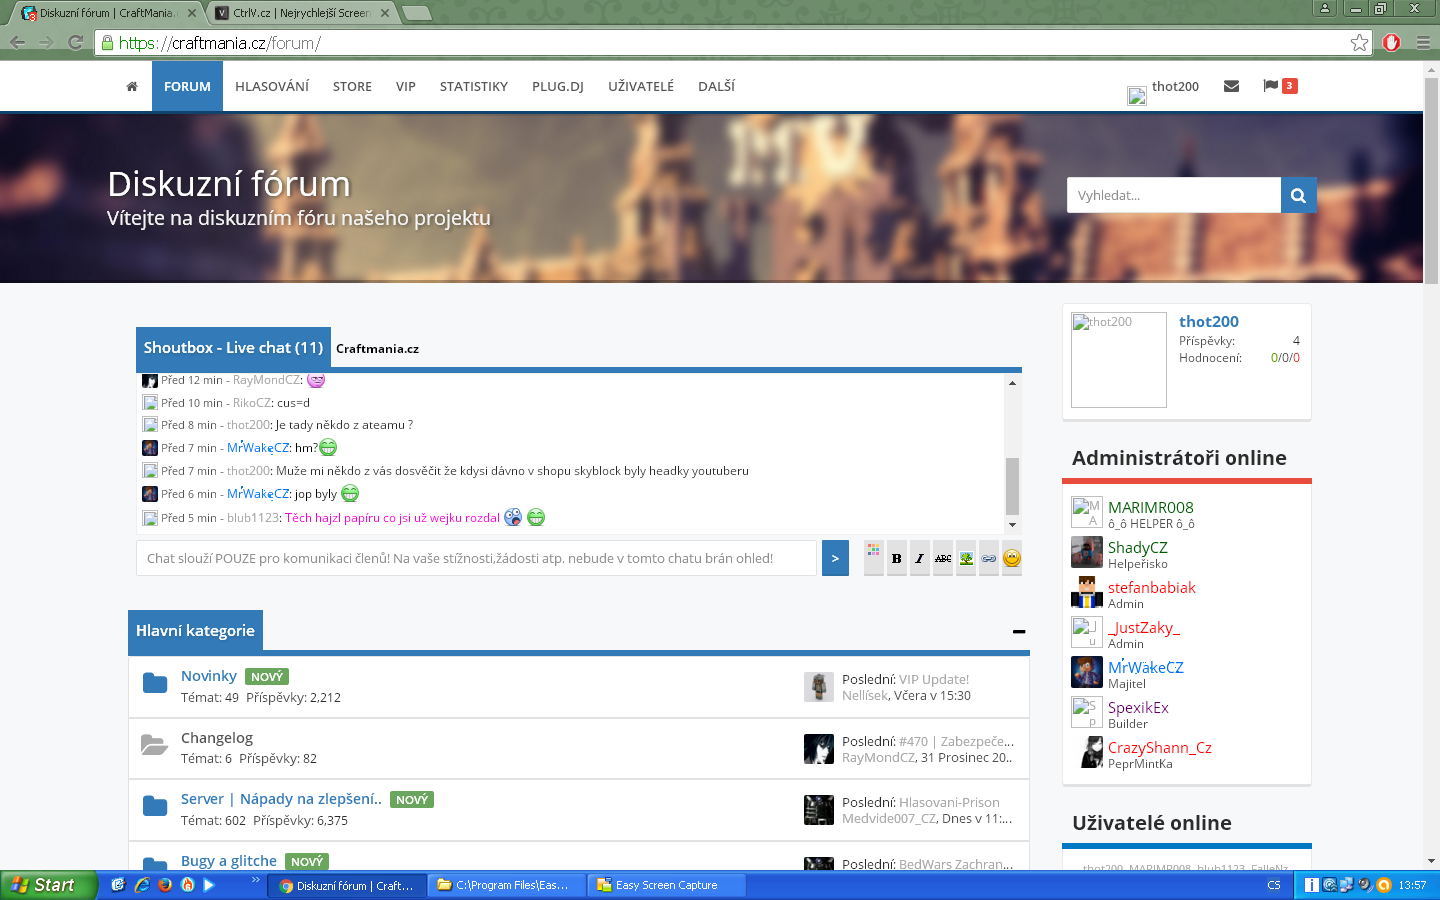
Task: Send the shoutbox message
Action: tap(835, 558)
